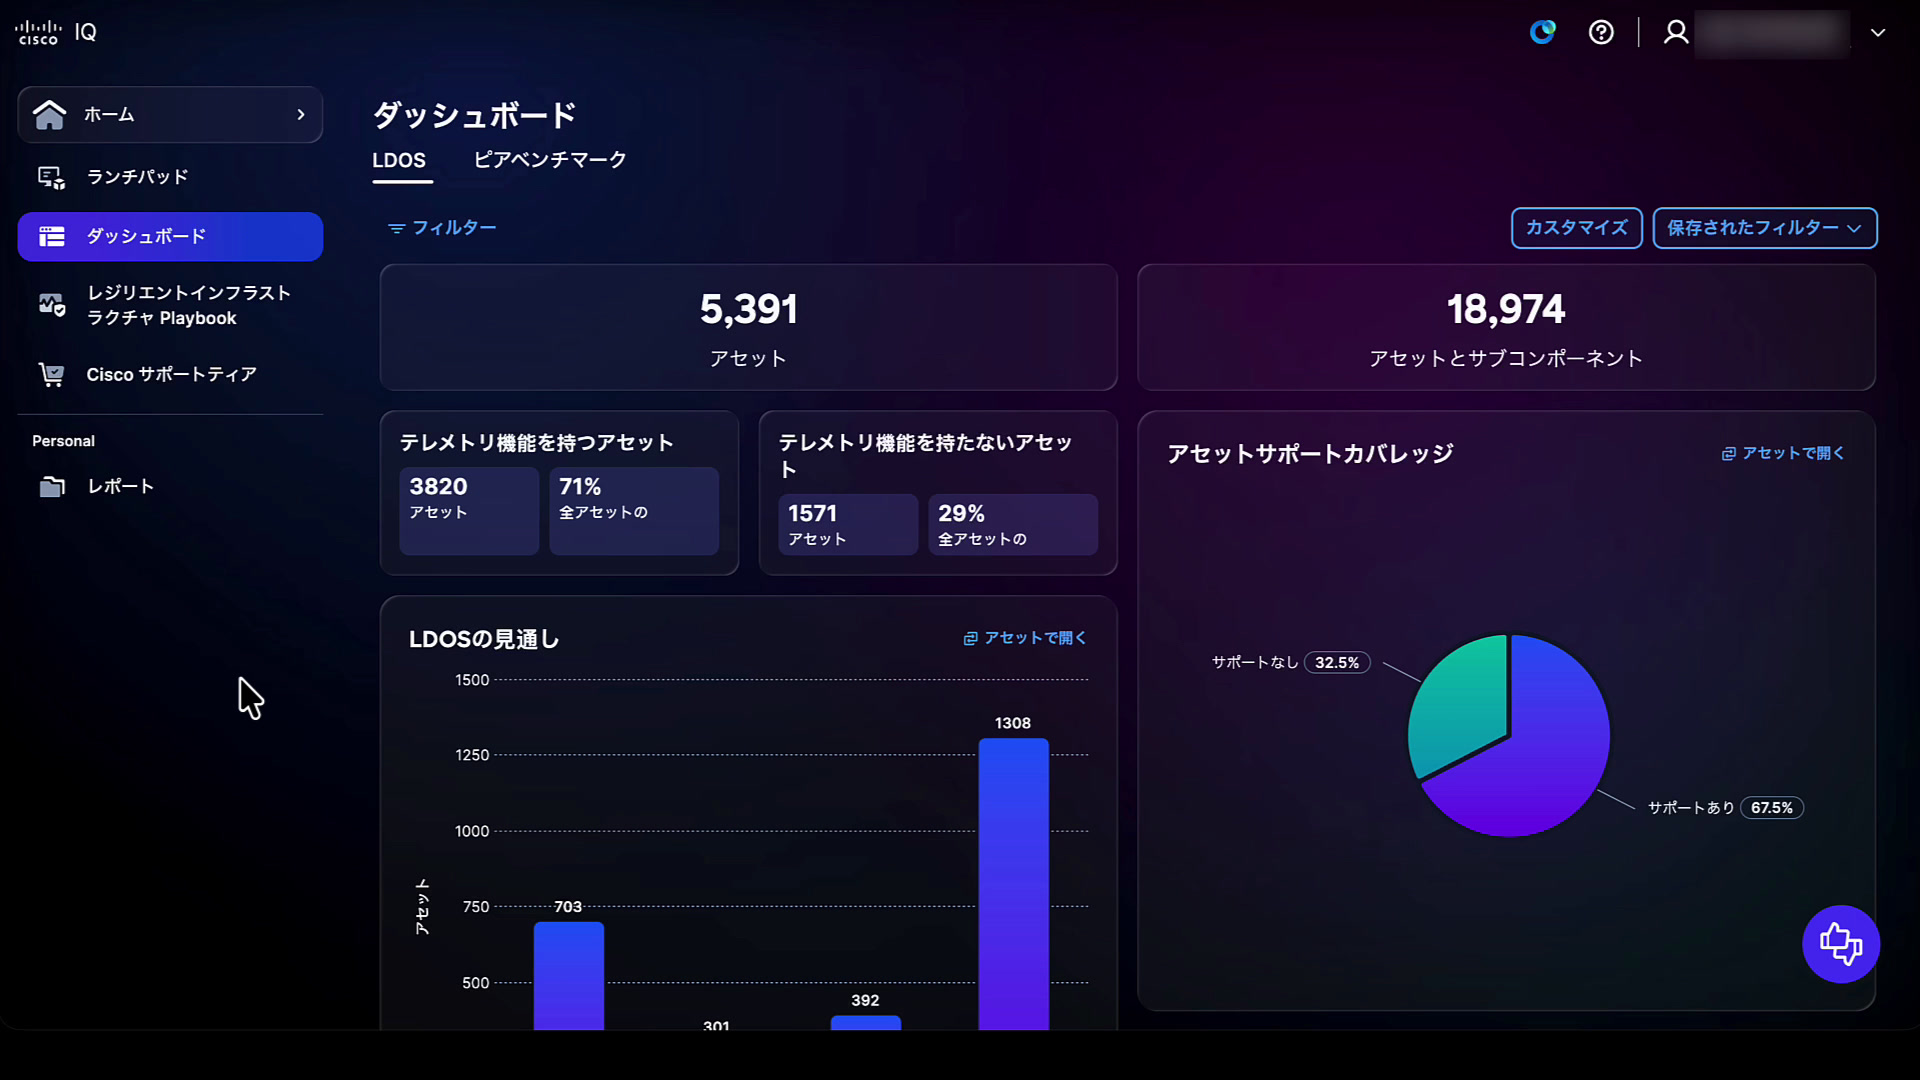Switch to the ピアベンチマーク tab
The height and width of the screenshot is (1080, 1920).
point(550,160)
